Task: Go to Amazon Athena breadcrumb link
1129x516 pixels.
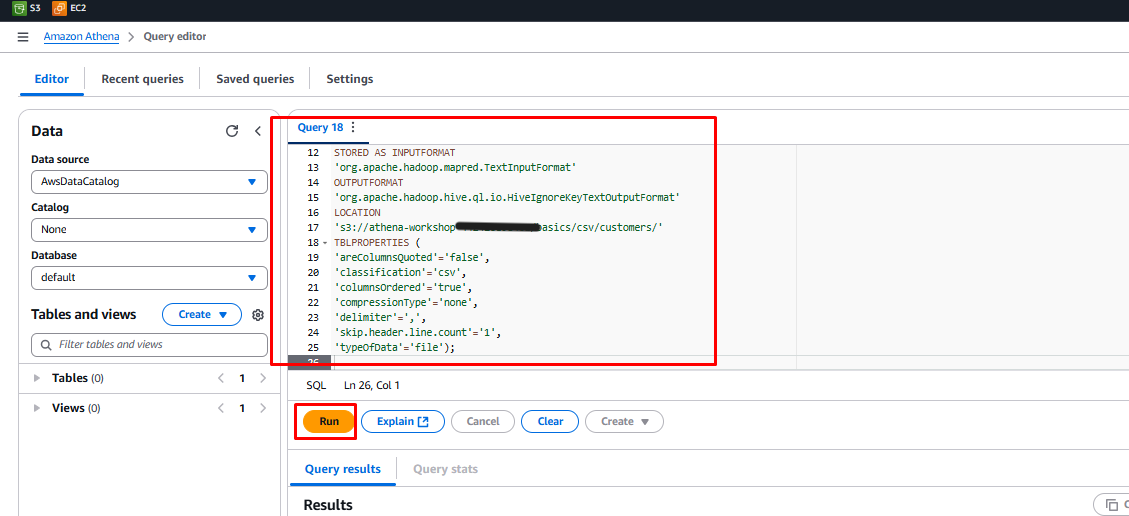Action: point(81,37)
